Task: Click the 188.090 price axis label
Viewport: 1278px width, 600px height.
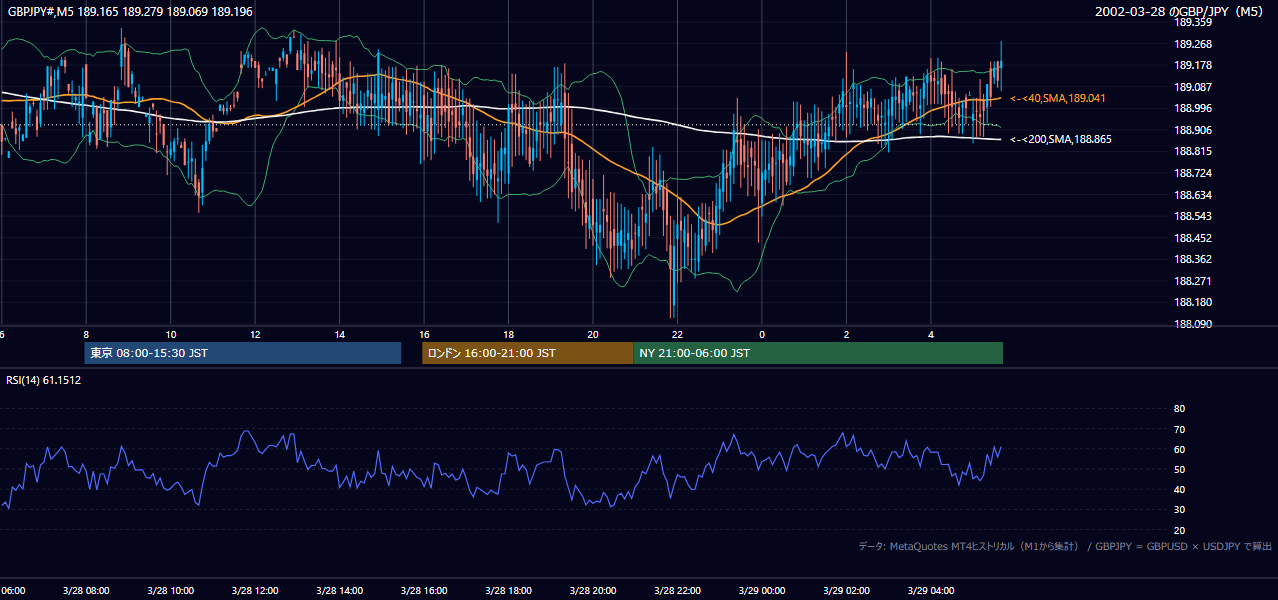Action: 1192,324
